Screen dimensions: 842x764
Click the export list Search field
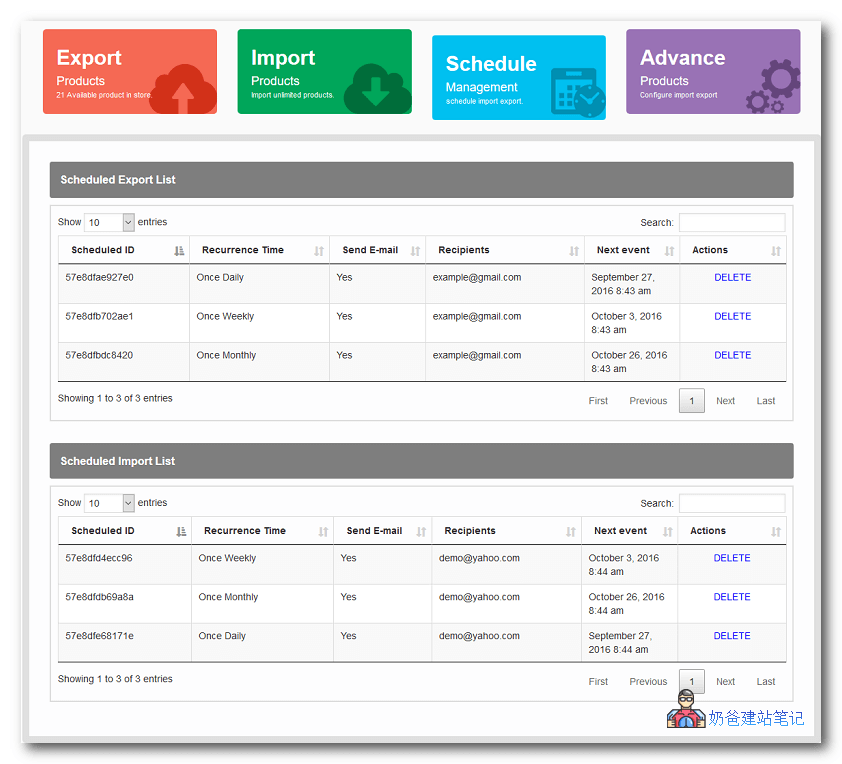(731, 223)
